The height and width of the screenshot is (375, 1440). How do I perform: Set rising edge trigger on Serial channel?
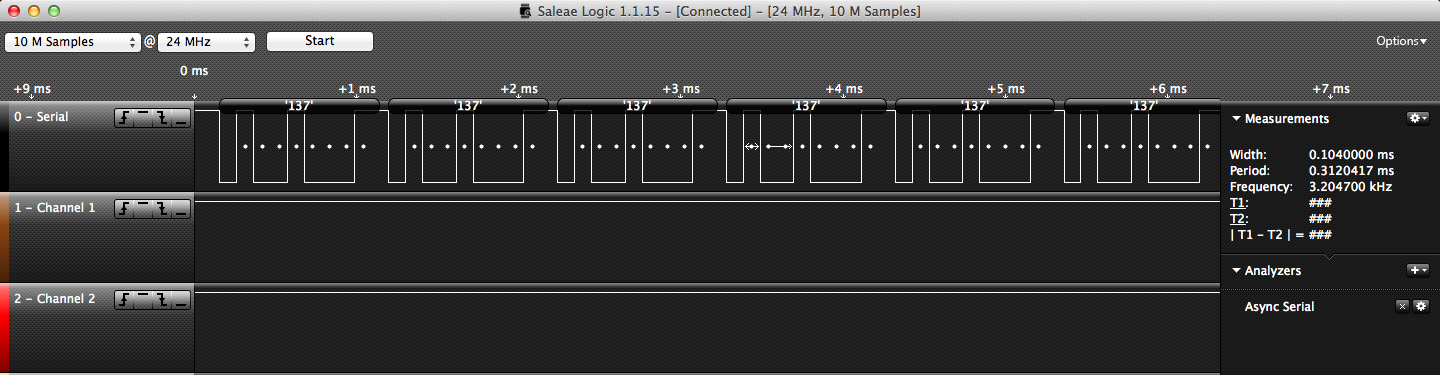click(124, 118)
